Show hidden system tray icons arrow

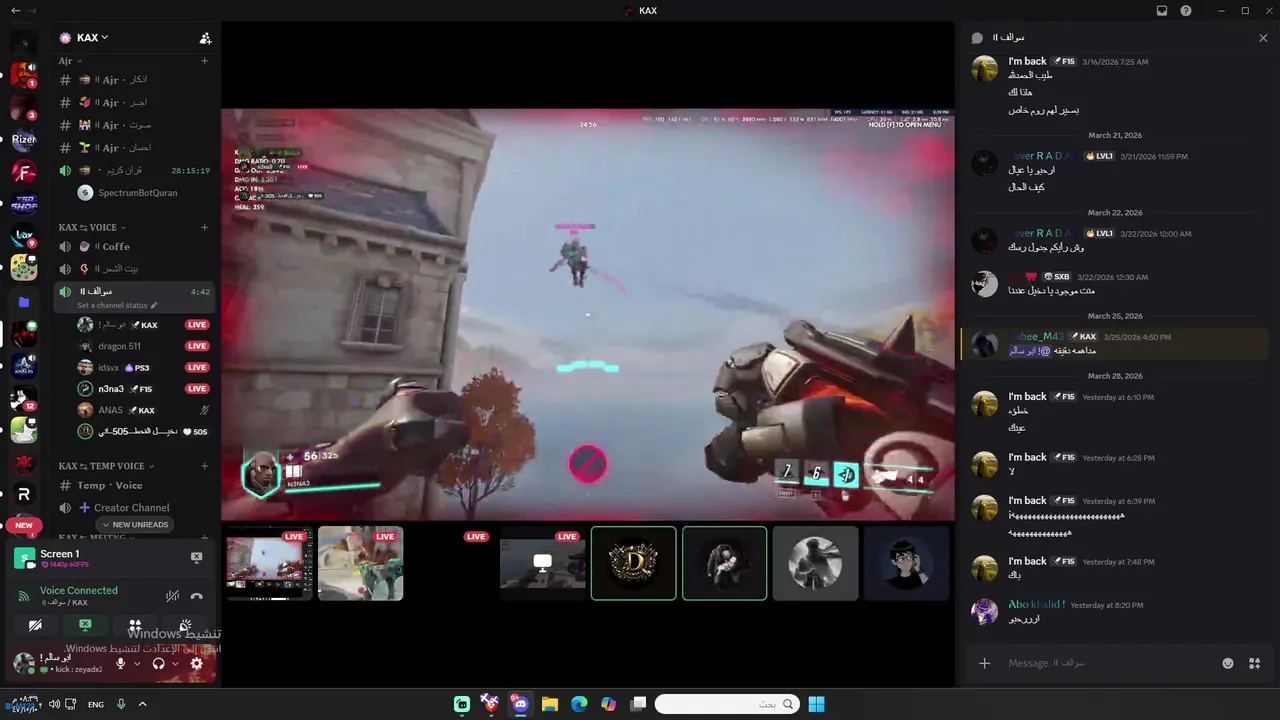point(142,704)
